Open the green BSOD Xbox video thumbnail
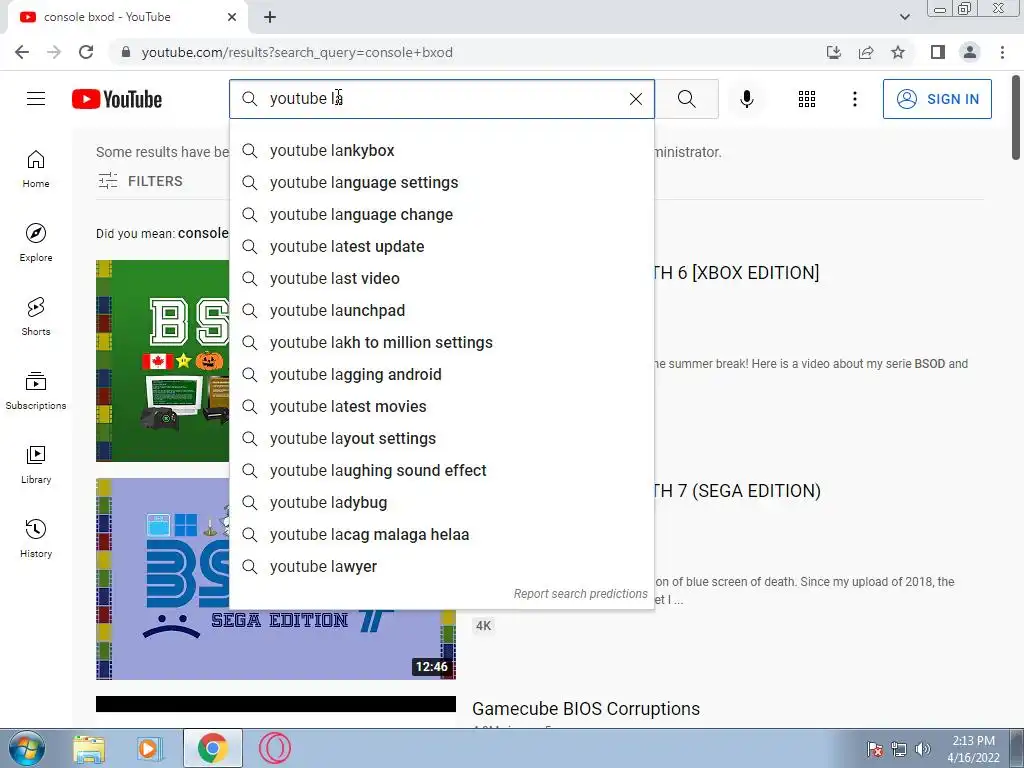 coord(163,360)
